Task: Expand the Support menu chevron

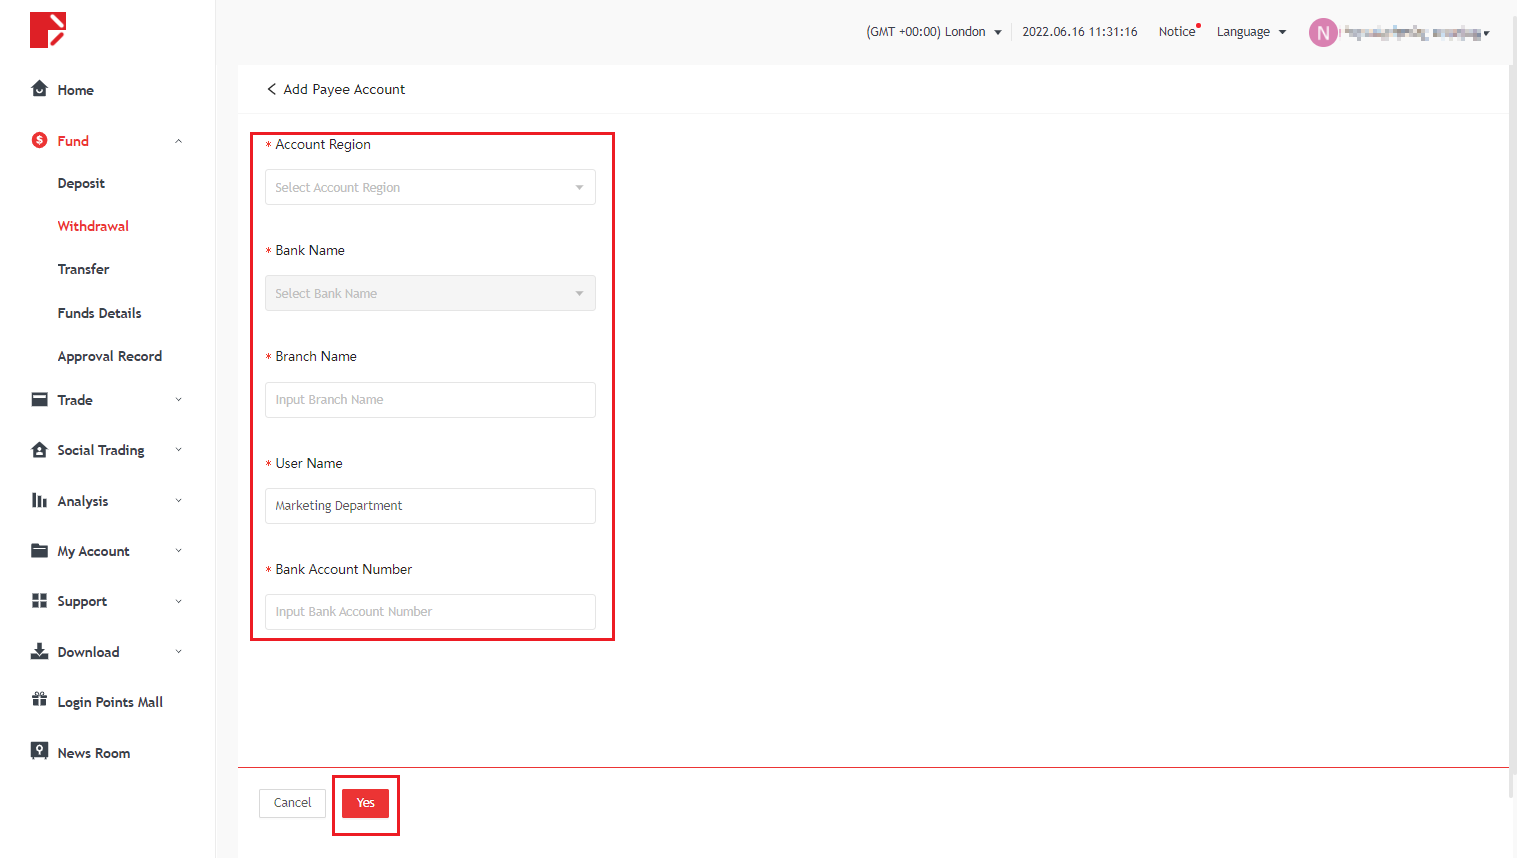Action: click(x=178, y=601)
